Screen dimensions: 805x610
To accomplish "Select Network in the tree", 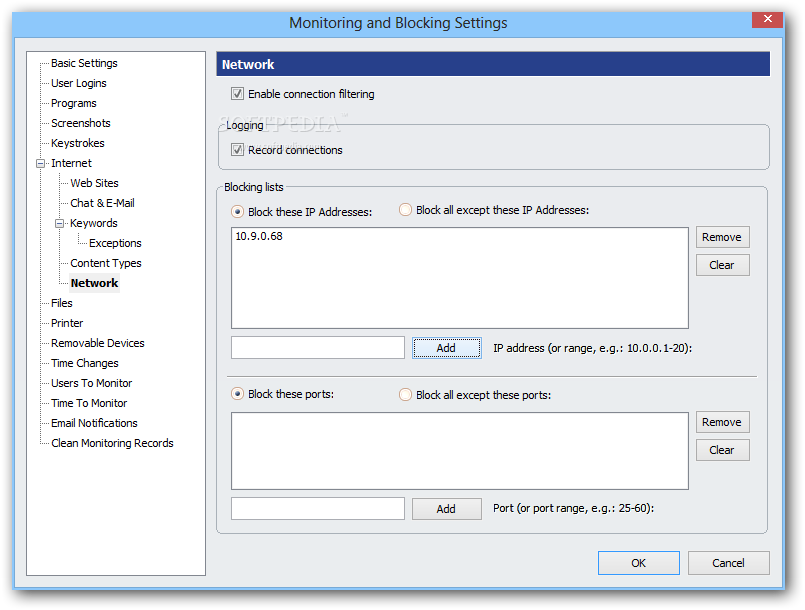I will pos(94,283).
